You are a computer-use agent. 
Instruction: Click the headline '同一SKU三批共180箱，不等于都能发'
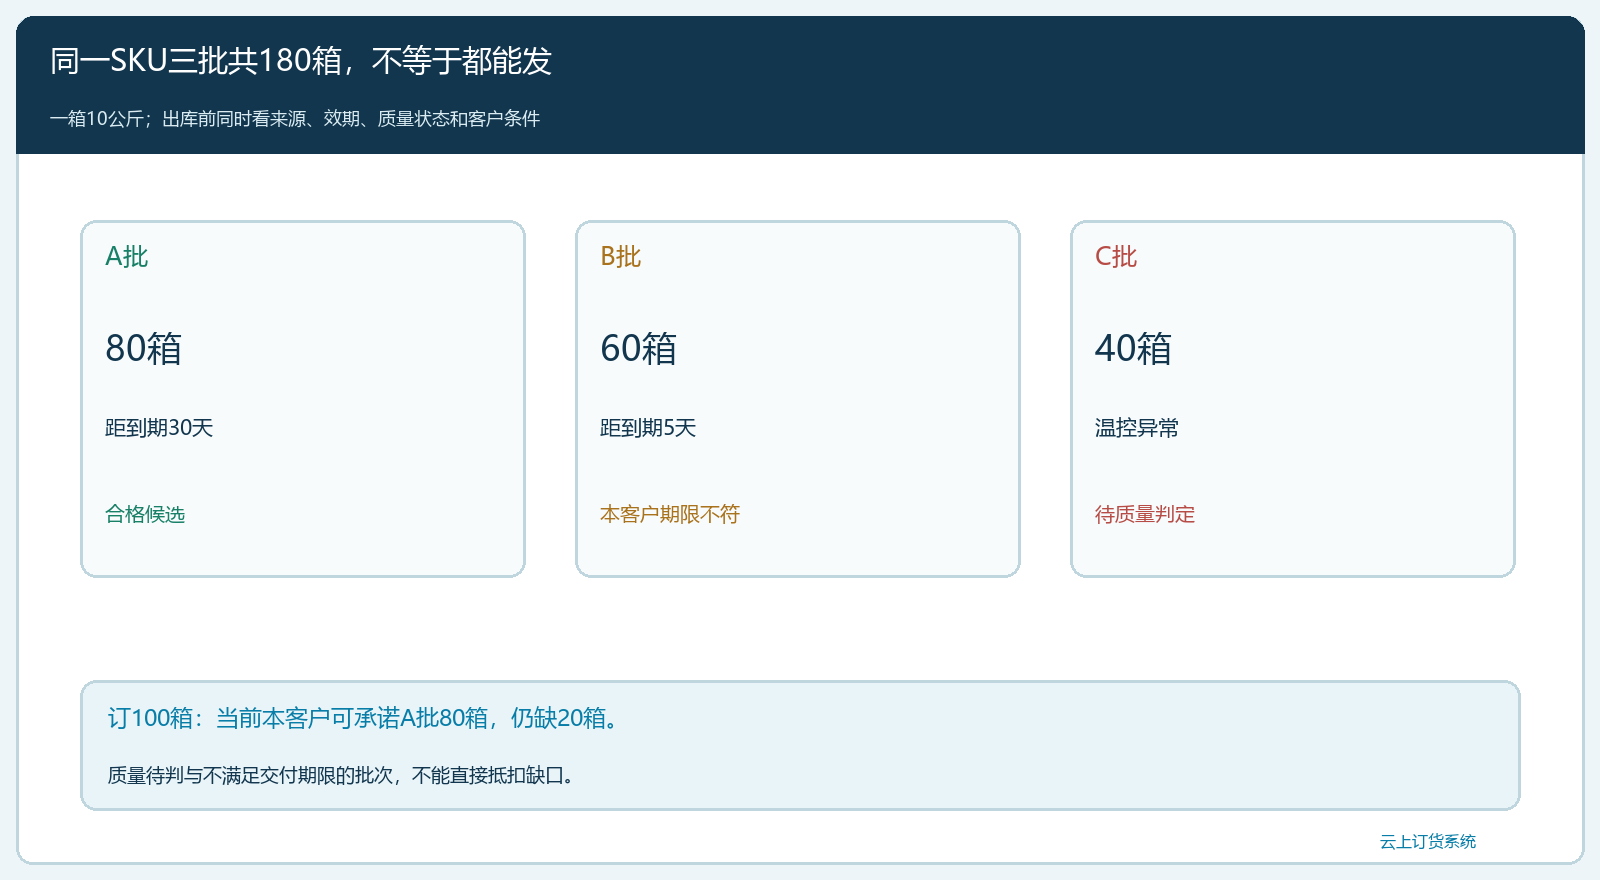click(301, 61)
